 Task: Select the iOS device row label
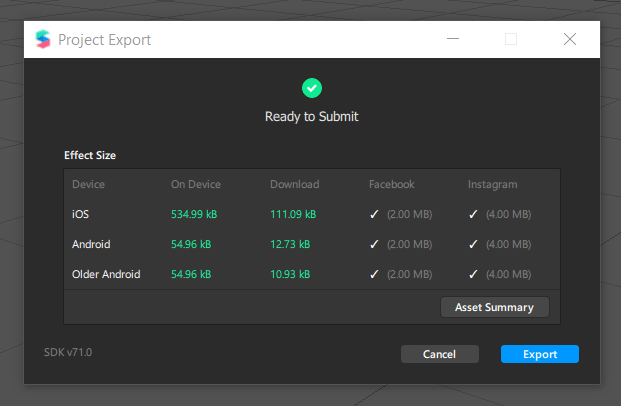click(x=80, y=214)
